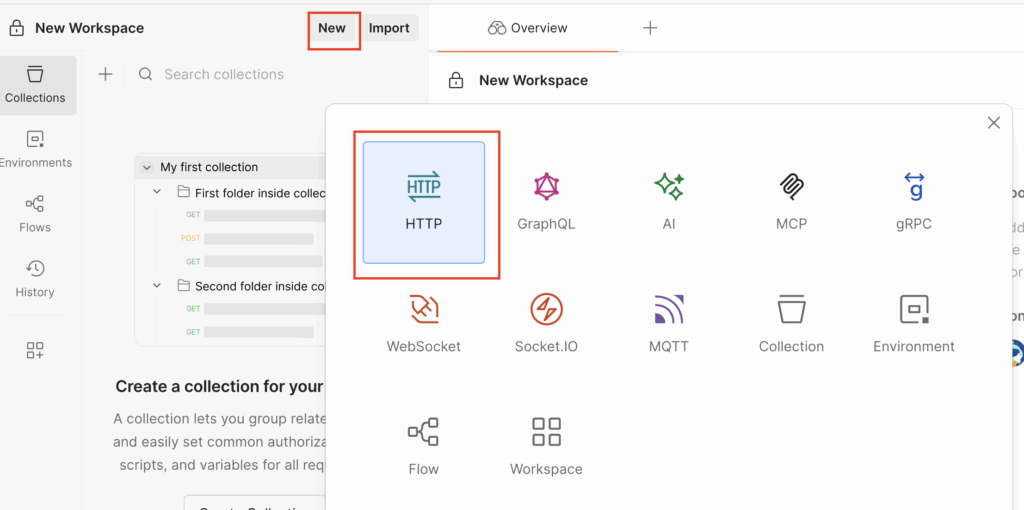Select the WebSocket option
The height and width of the screenshot is (510, 1024).
tap(424, 324)
